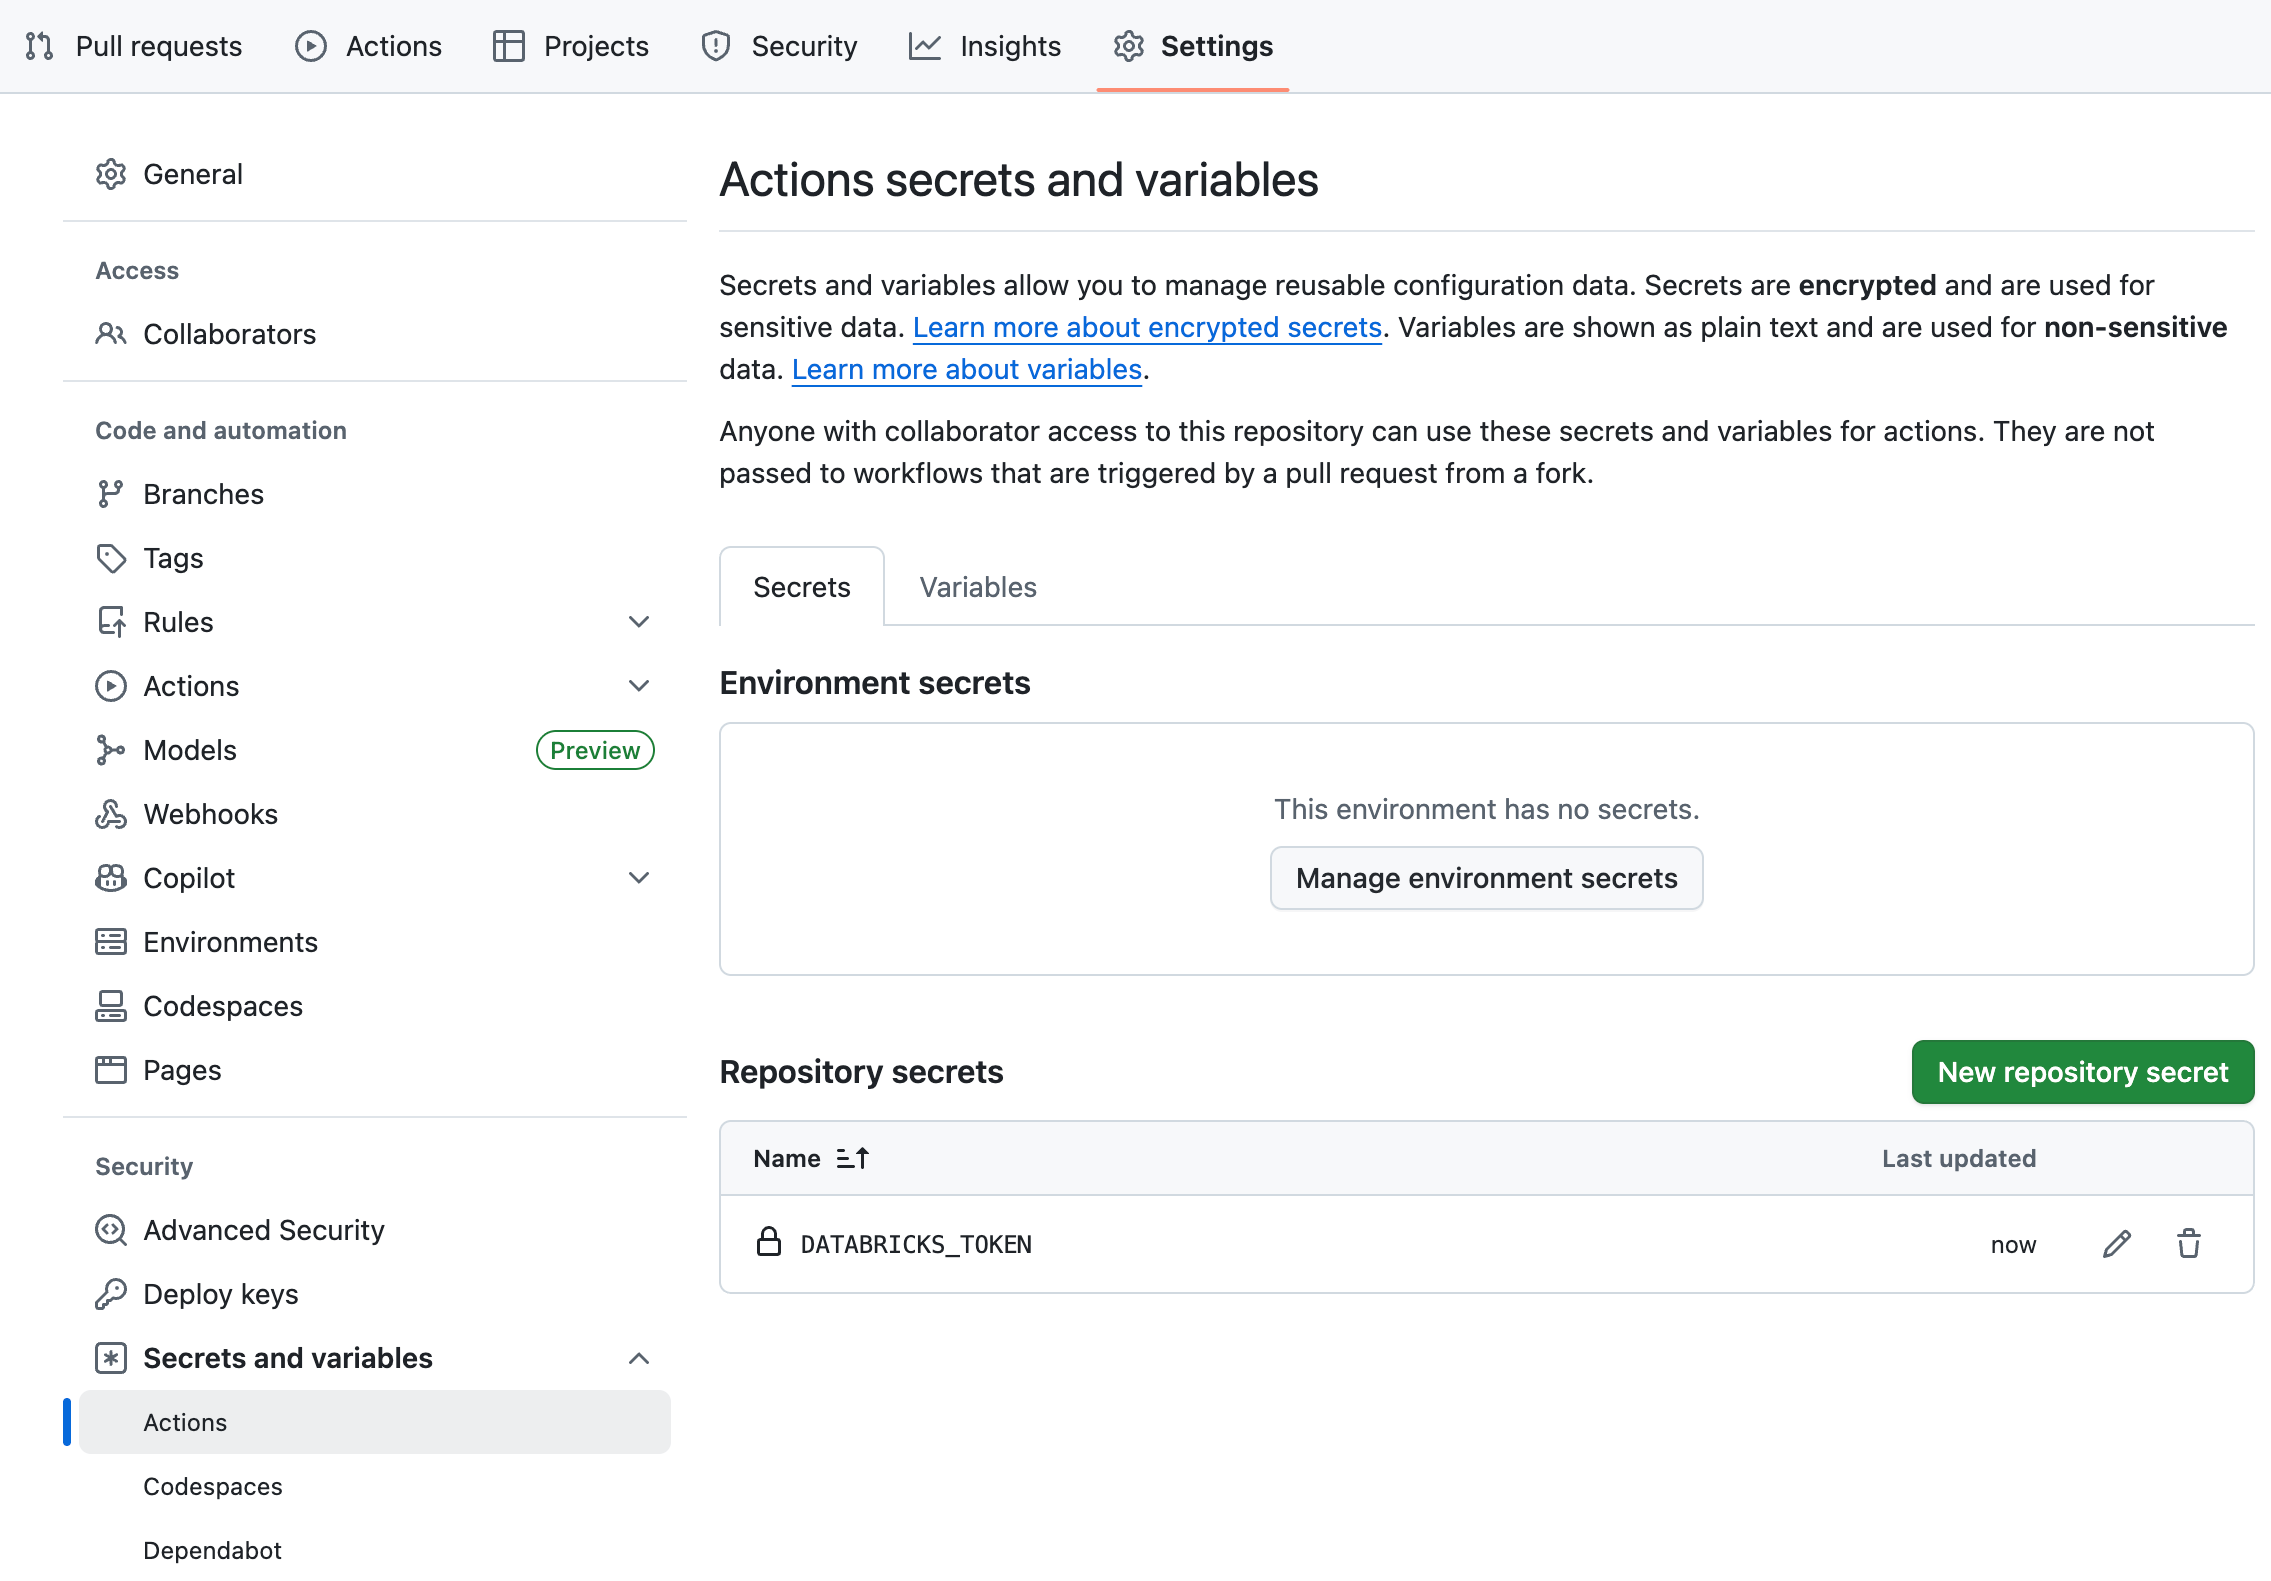2271x1581 pixels.
Task: Click the Advanced Security shield icon
Action: tap(110, 1230)
